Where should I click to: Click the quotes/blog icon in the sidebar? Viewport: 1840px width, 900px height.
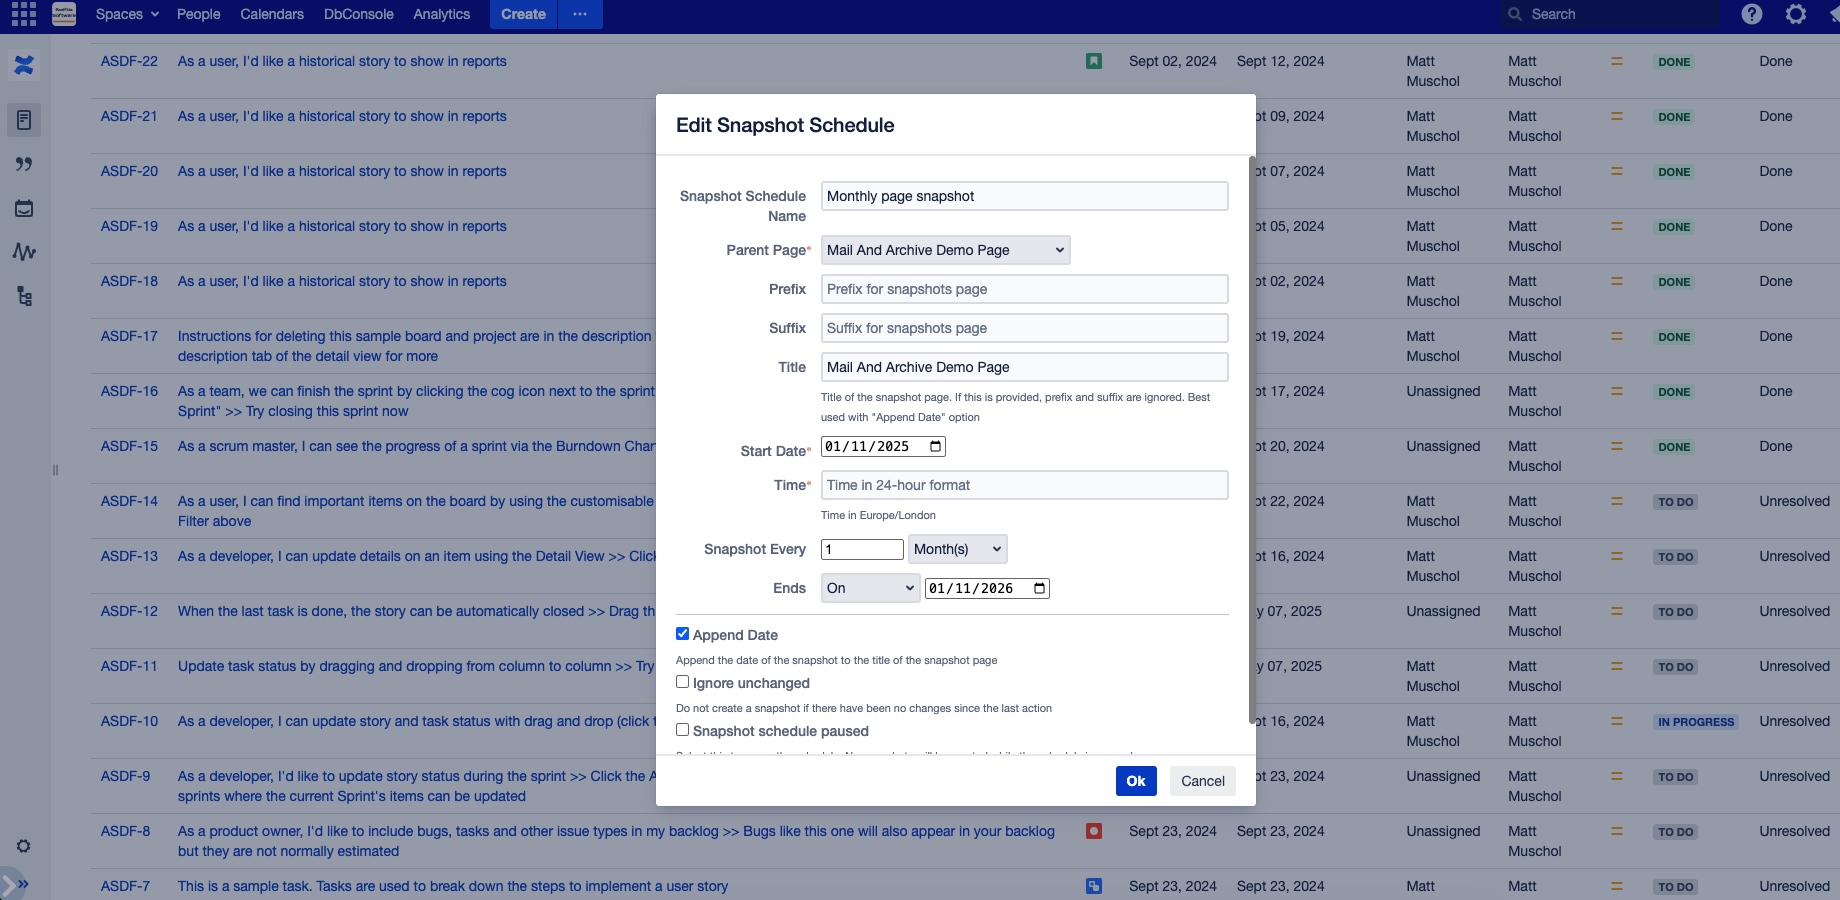point(24,164)
